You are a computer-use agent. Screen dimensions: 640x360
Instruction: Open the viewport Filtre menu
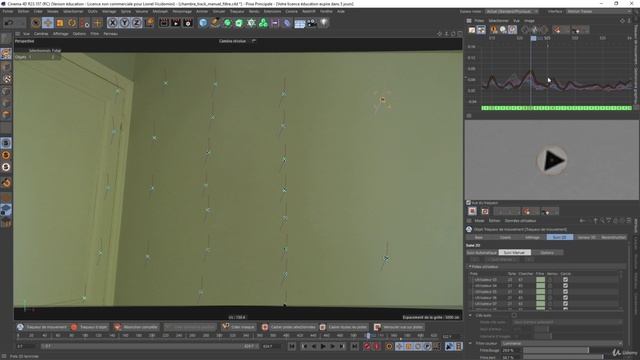pos(95,34)
